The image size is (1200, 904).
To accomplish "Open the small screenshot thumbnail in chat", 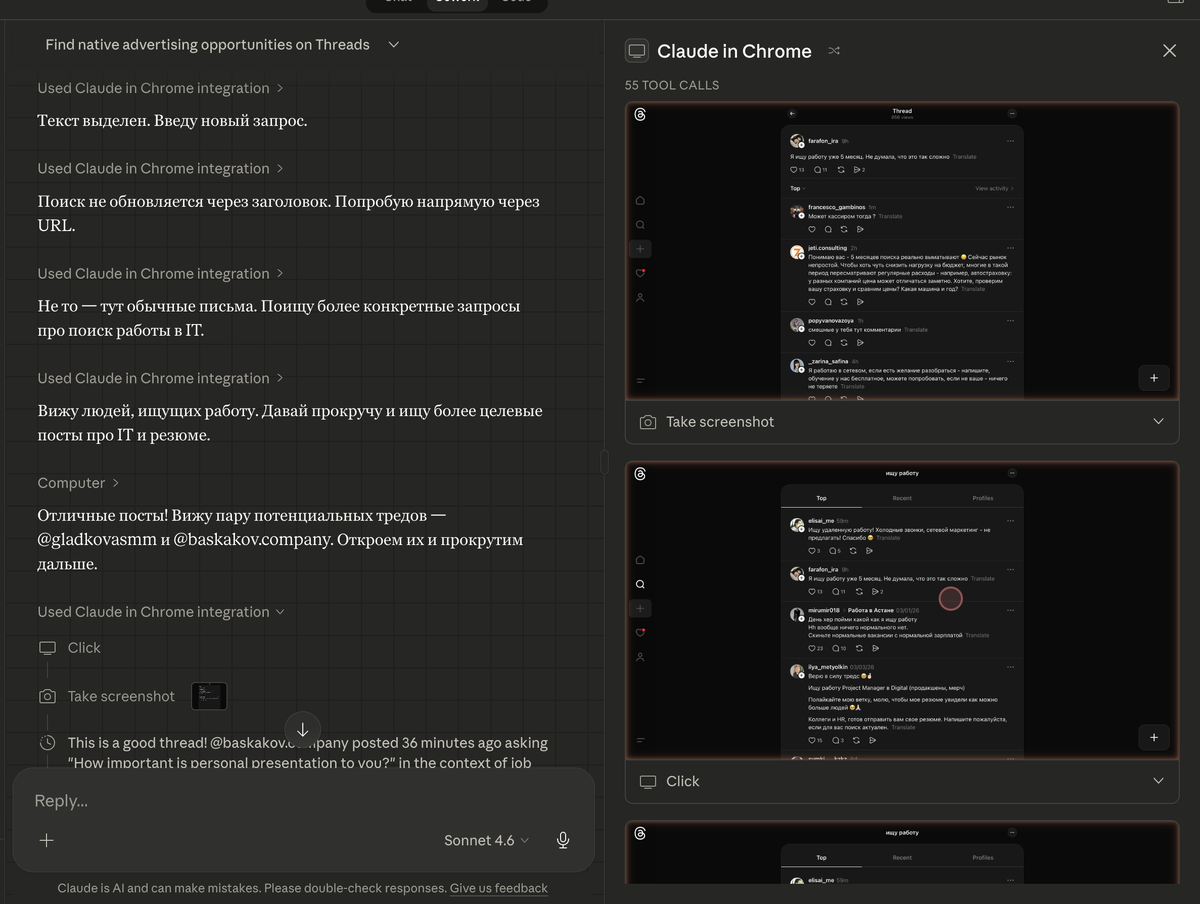I will click(x=209, y=696).
